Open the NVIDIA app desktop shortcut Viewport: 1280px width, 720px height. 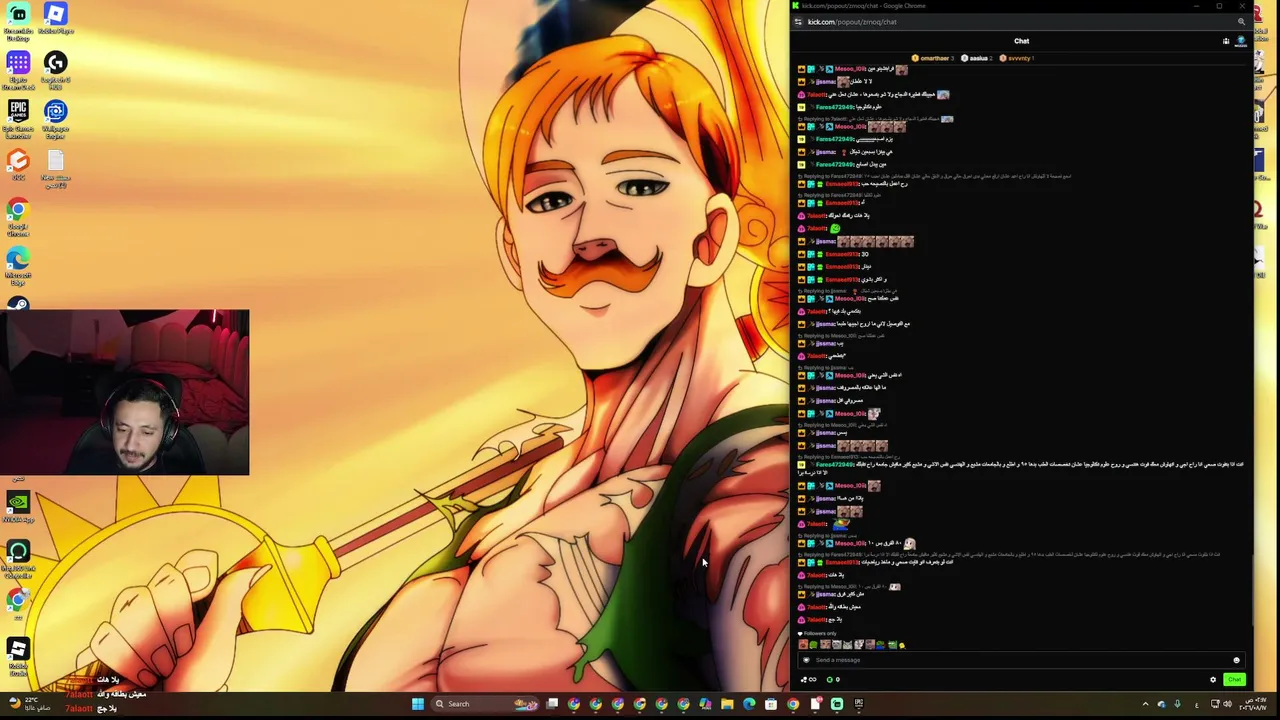18,507
